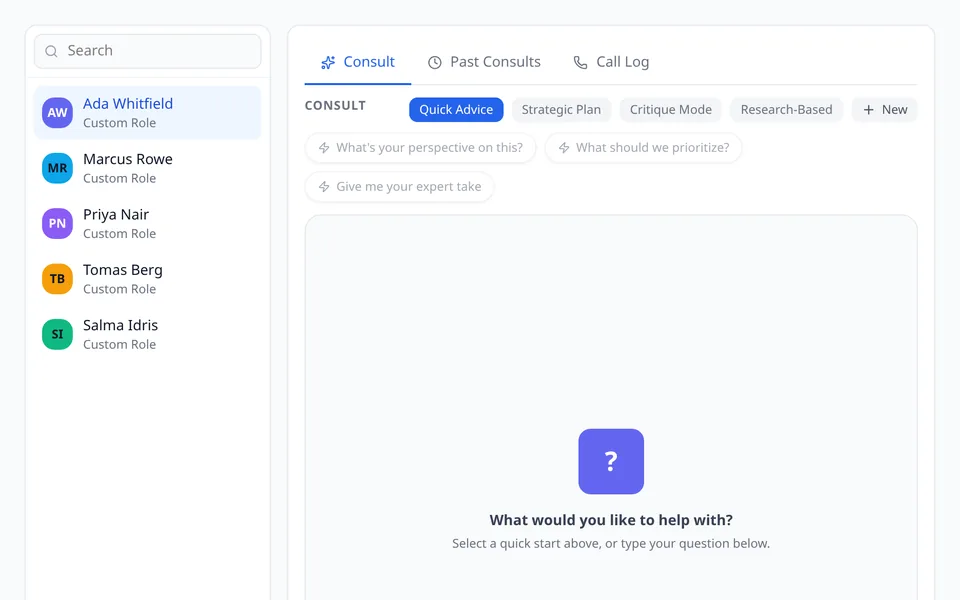Focus the Search input field
Image resolution: width=960 pixels, height=600 pixels.
148,51
